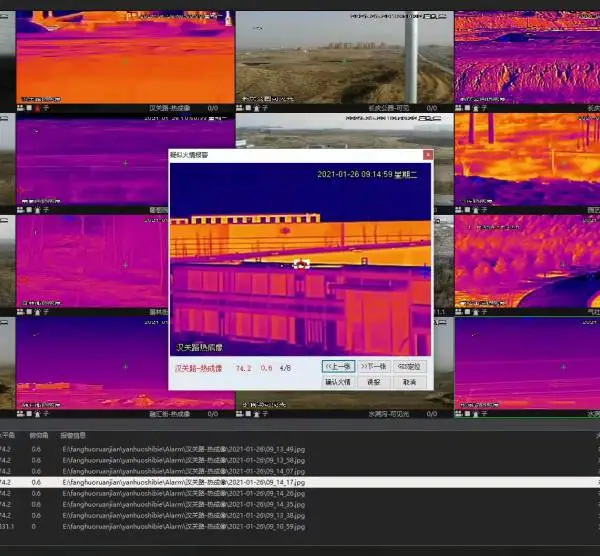Open the top-center visible-light camera view with the pole
Viewport: 600px width, 556px height.
point(344,57)
